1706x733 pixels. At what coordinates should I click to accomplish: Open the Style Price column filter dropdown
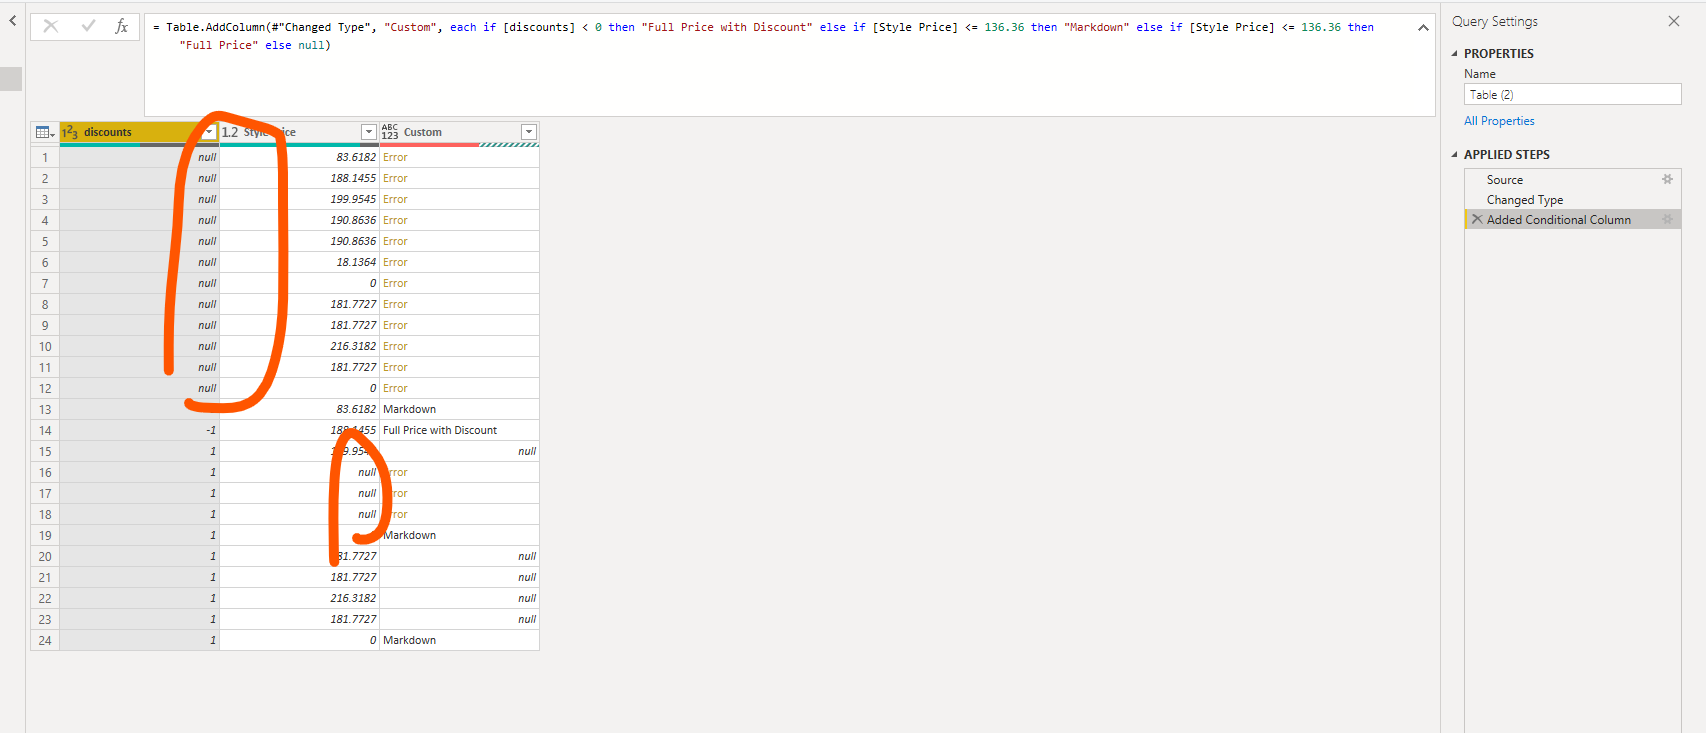tap(369, 132)
